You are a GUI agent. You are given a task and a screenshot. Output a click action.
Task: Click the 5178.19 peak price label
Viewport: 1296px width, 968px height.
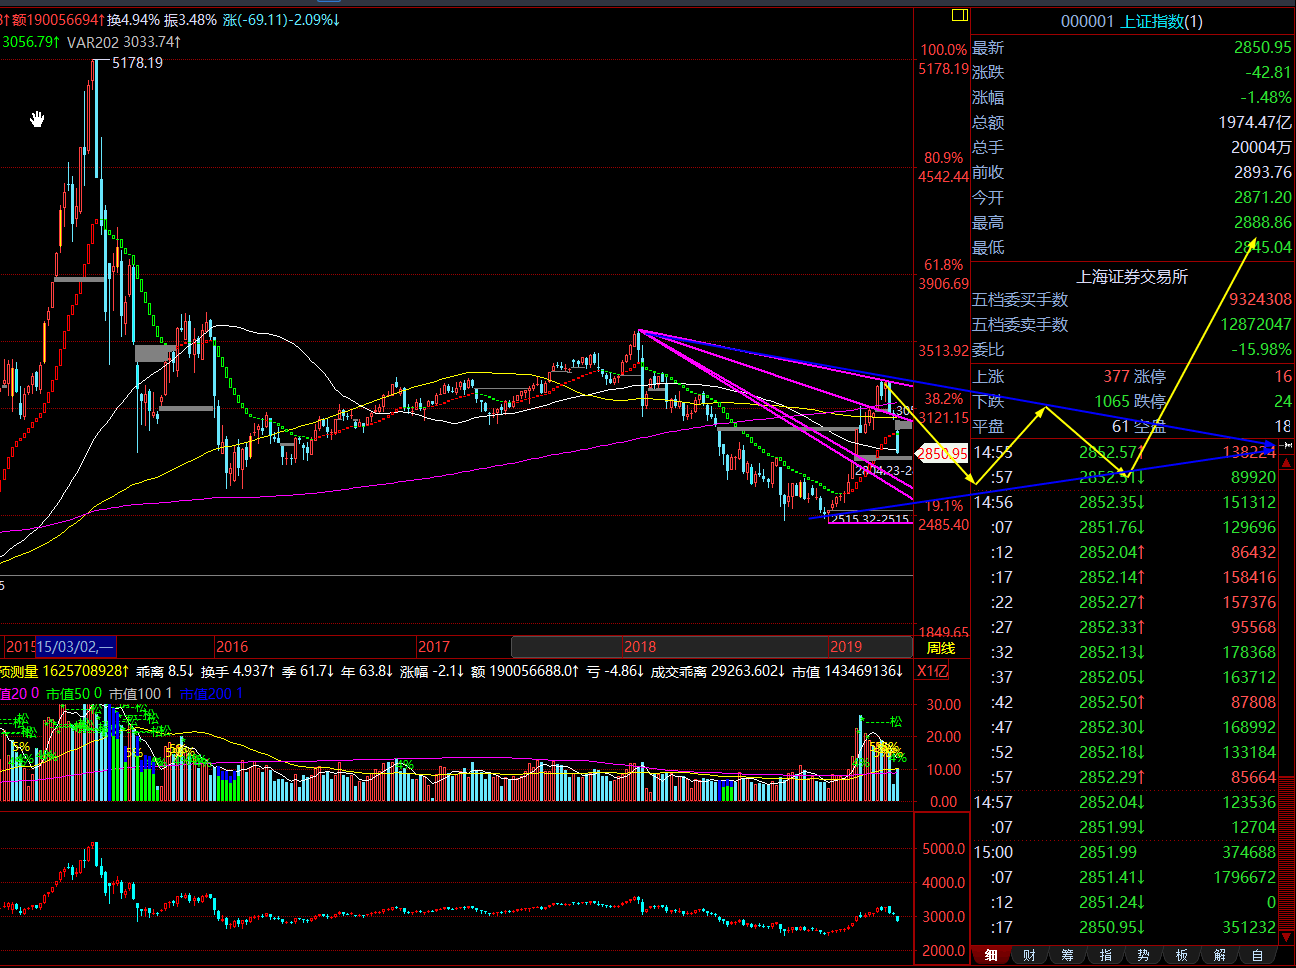(137, 63)
